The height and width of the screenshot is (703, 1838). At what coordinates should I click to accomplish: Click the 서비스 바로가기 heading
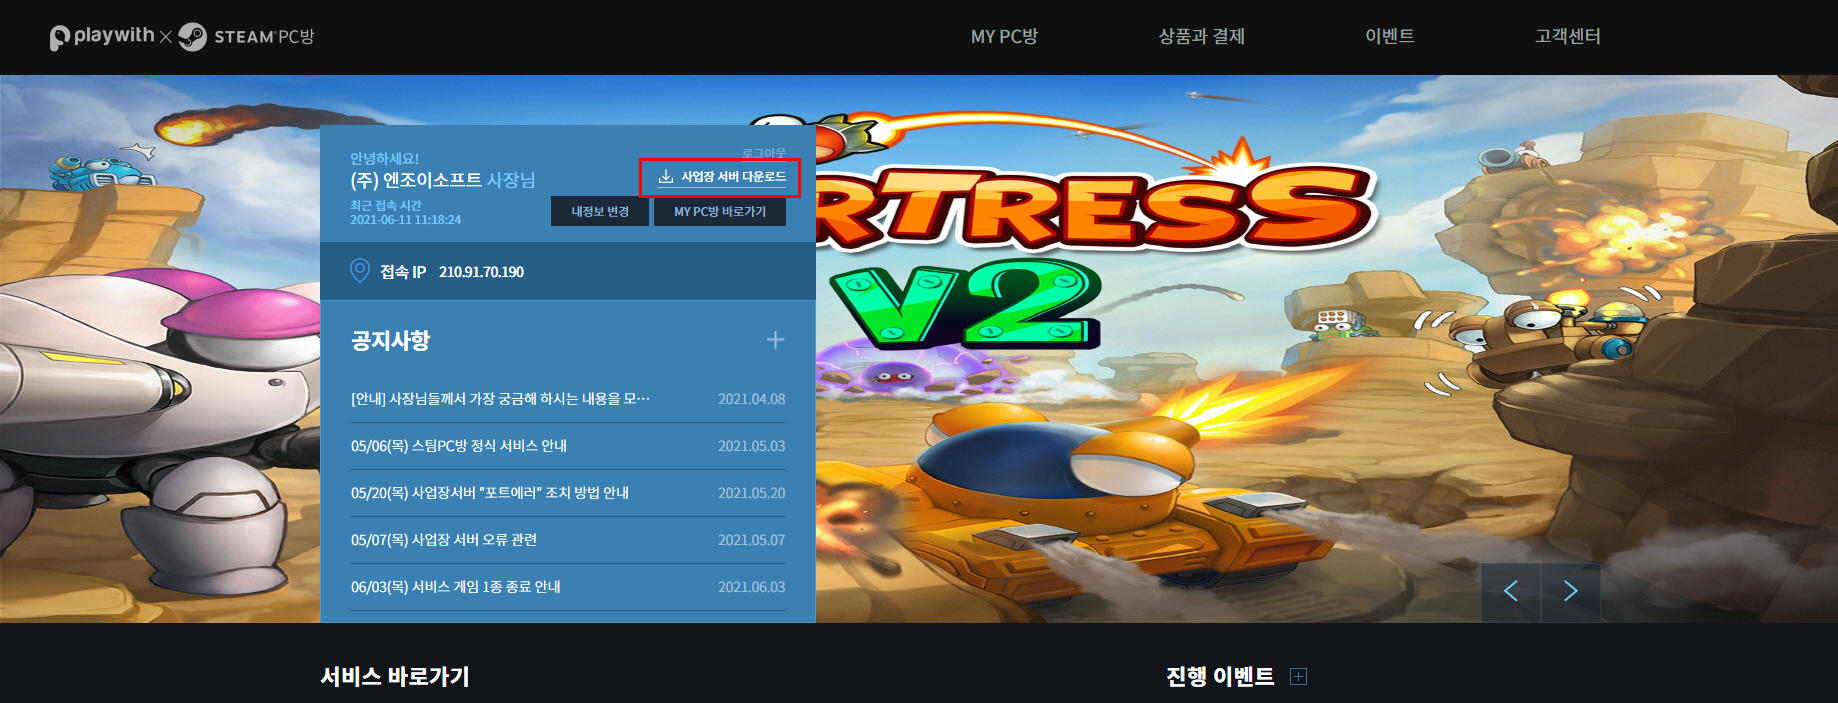(x=395, y=677)
